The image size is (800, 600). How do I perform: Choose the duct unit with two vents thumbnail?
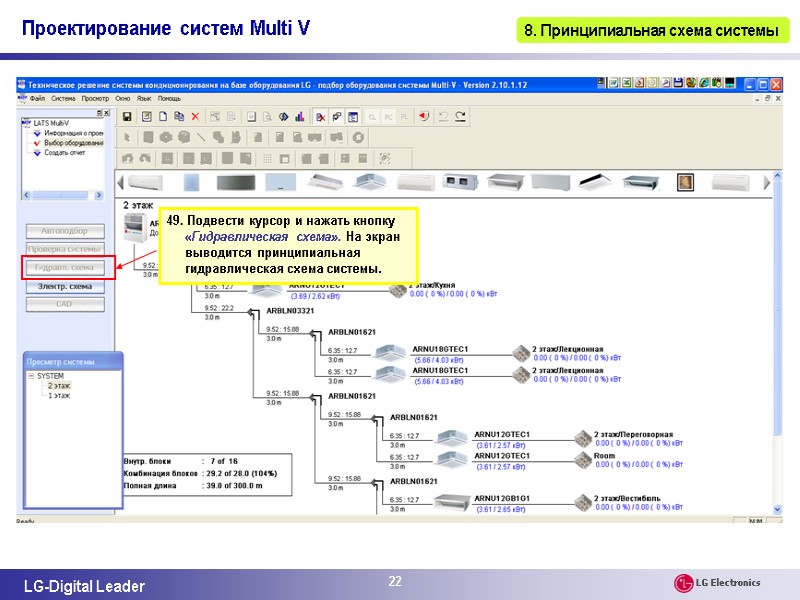(x=460, y=181)
